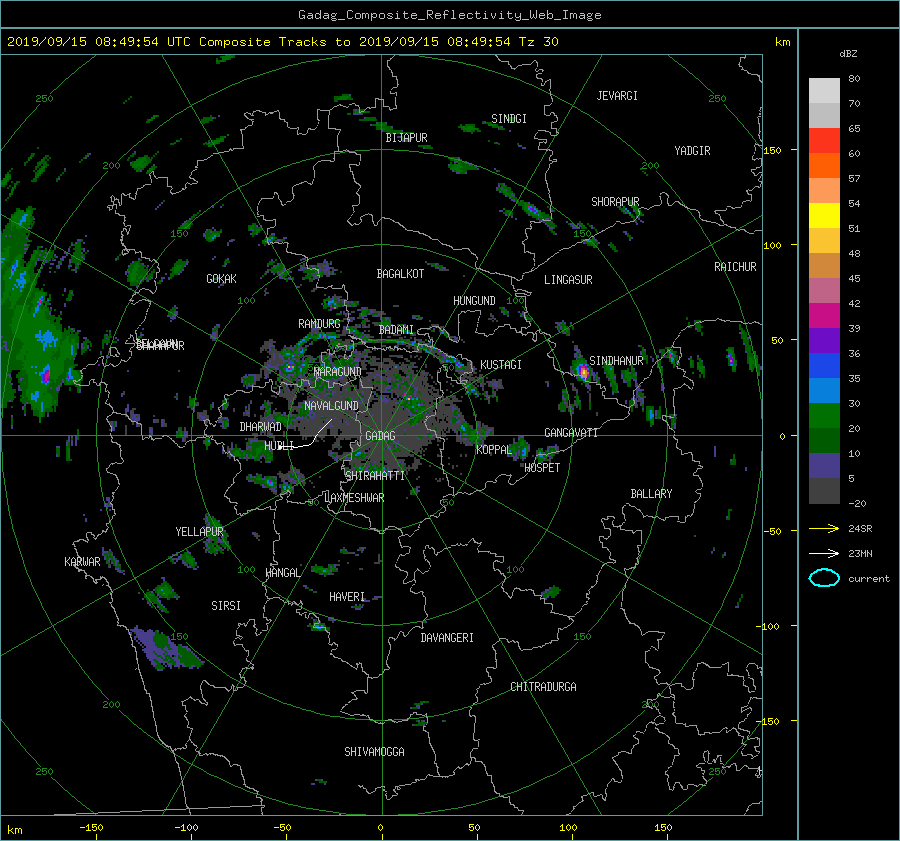Click the Gadag_Composite_Reflectivity_Web_Image title
Screen dimensions: 900x841
click(449, 15)
